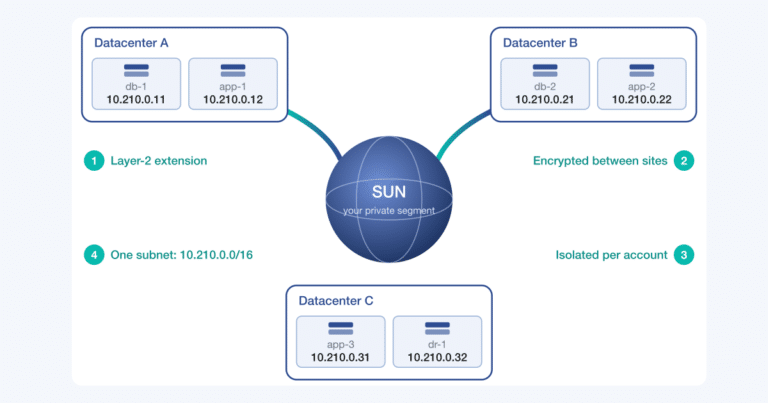Click the IP address 10.210.0.21

545,100
